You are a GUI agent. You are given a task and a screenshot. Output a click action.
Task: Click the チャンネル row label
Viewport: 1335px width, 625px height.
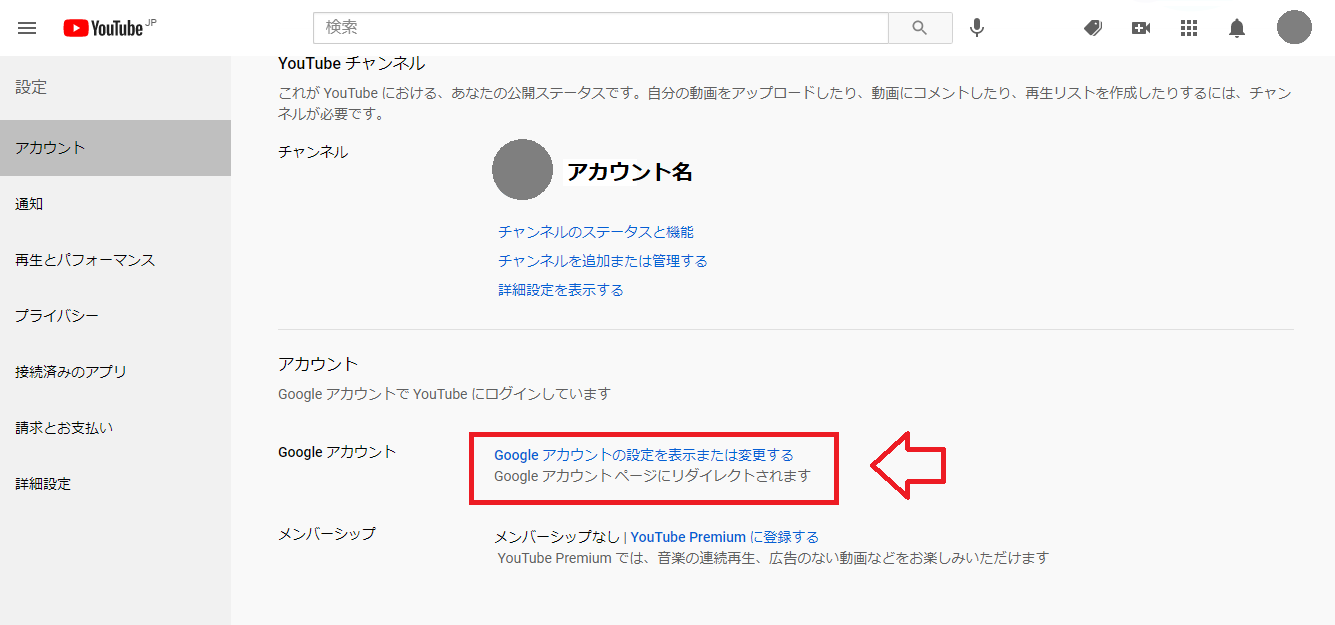tap(313, 152)
